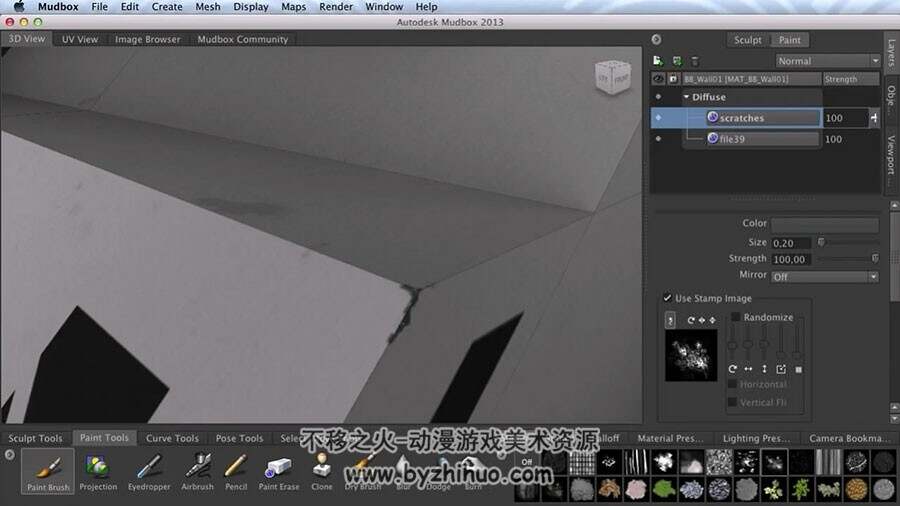Screen dimensions: 900x506
Task: Switch to the UV View tab
Action: (x=80, y=39)
